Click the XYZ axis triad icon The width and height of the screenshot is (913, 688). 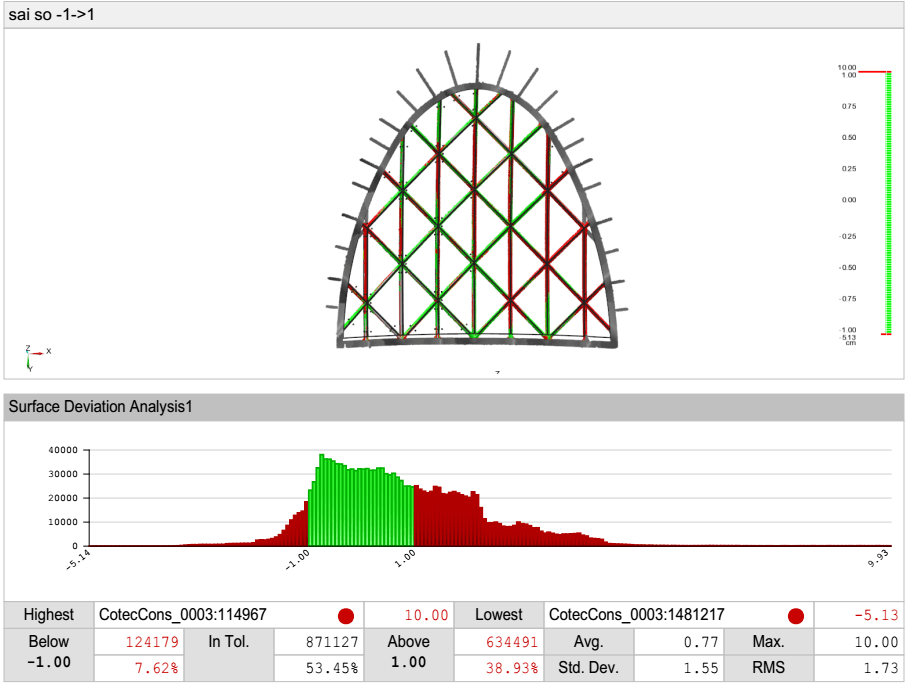point(33,355)
